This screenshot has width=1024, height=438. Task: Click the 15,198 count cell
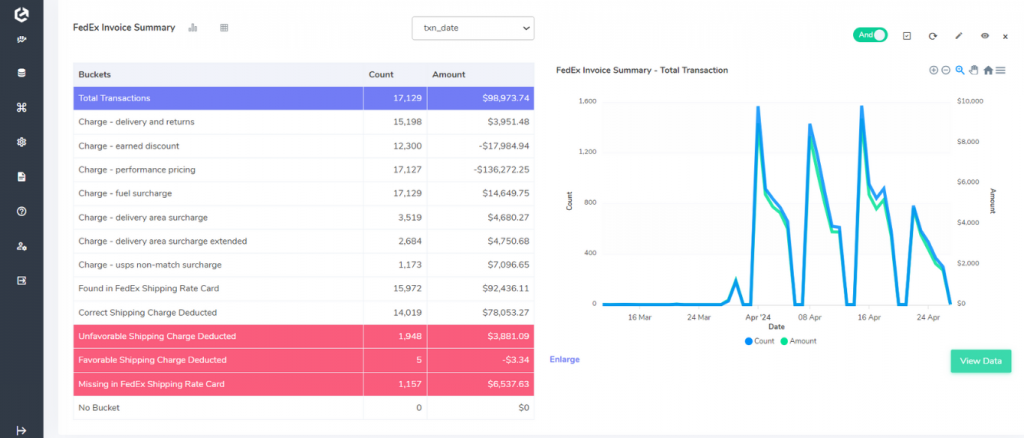(395, 122)
